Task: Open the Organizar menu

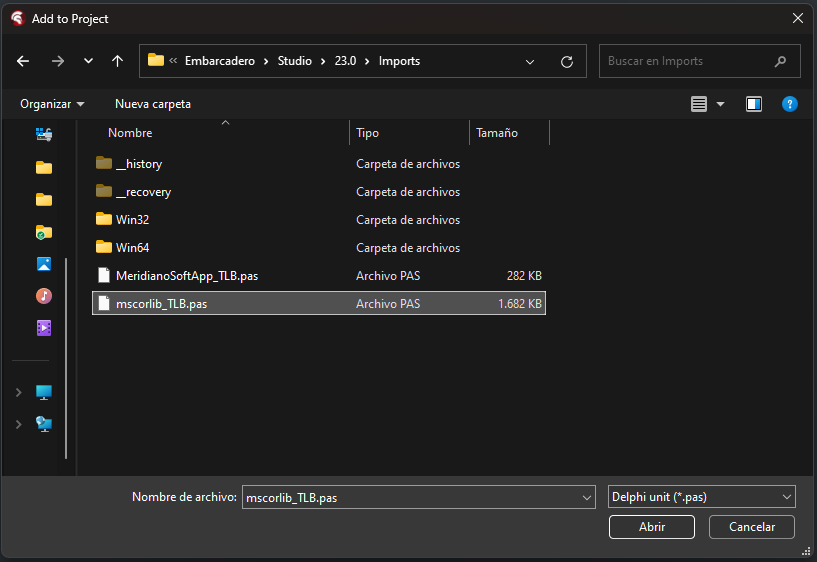Action: (52, 104)
